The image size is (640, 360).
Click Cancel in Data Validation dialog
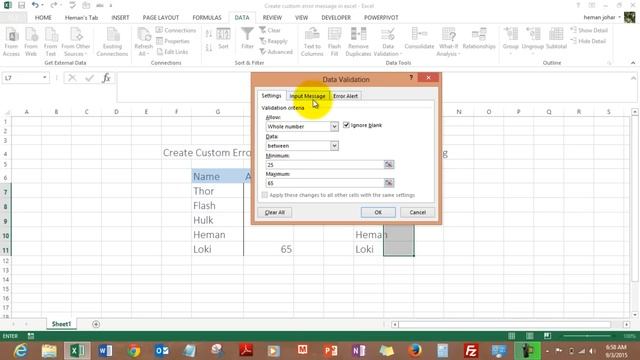(x=417, y=212)
